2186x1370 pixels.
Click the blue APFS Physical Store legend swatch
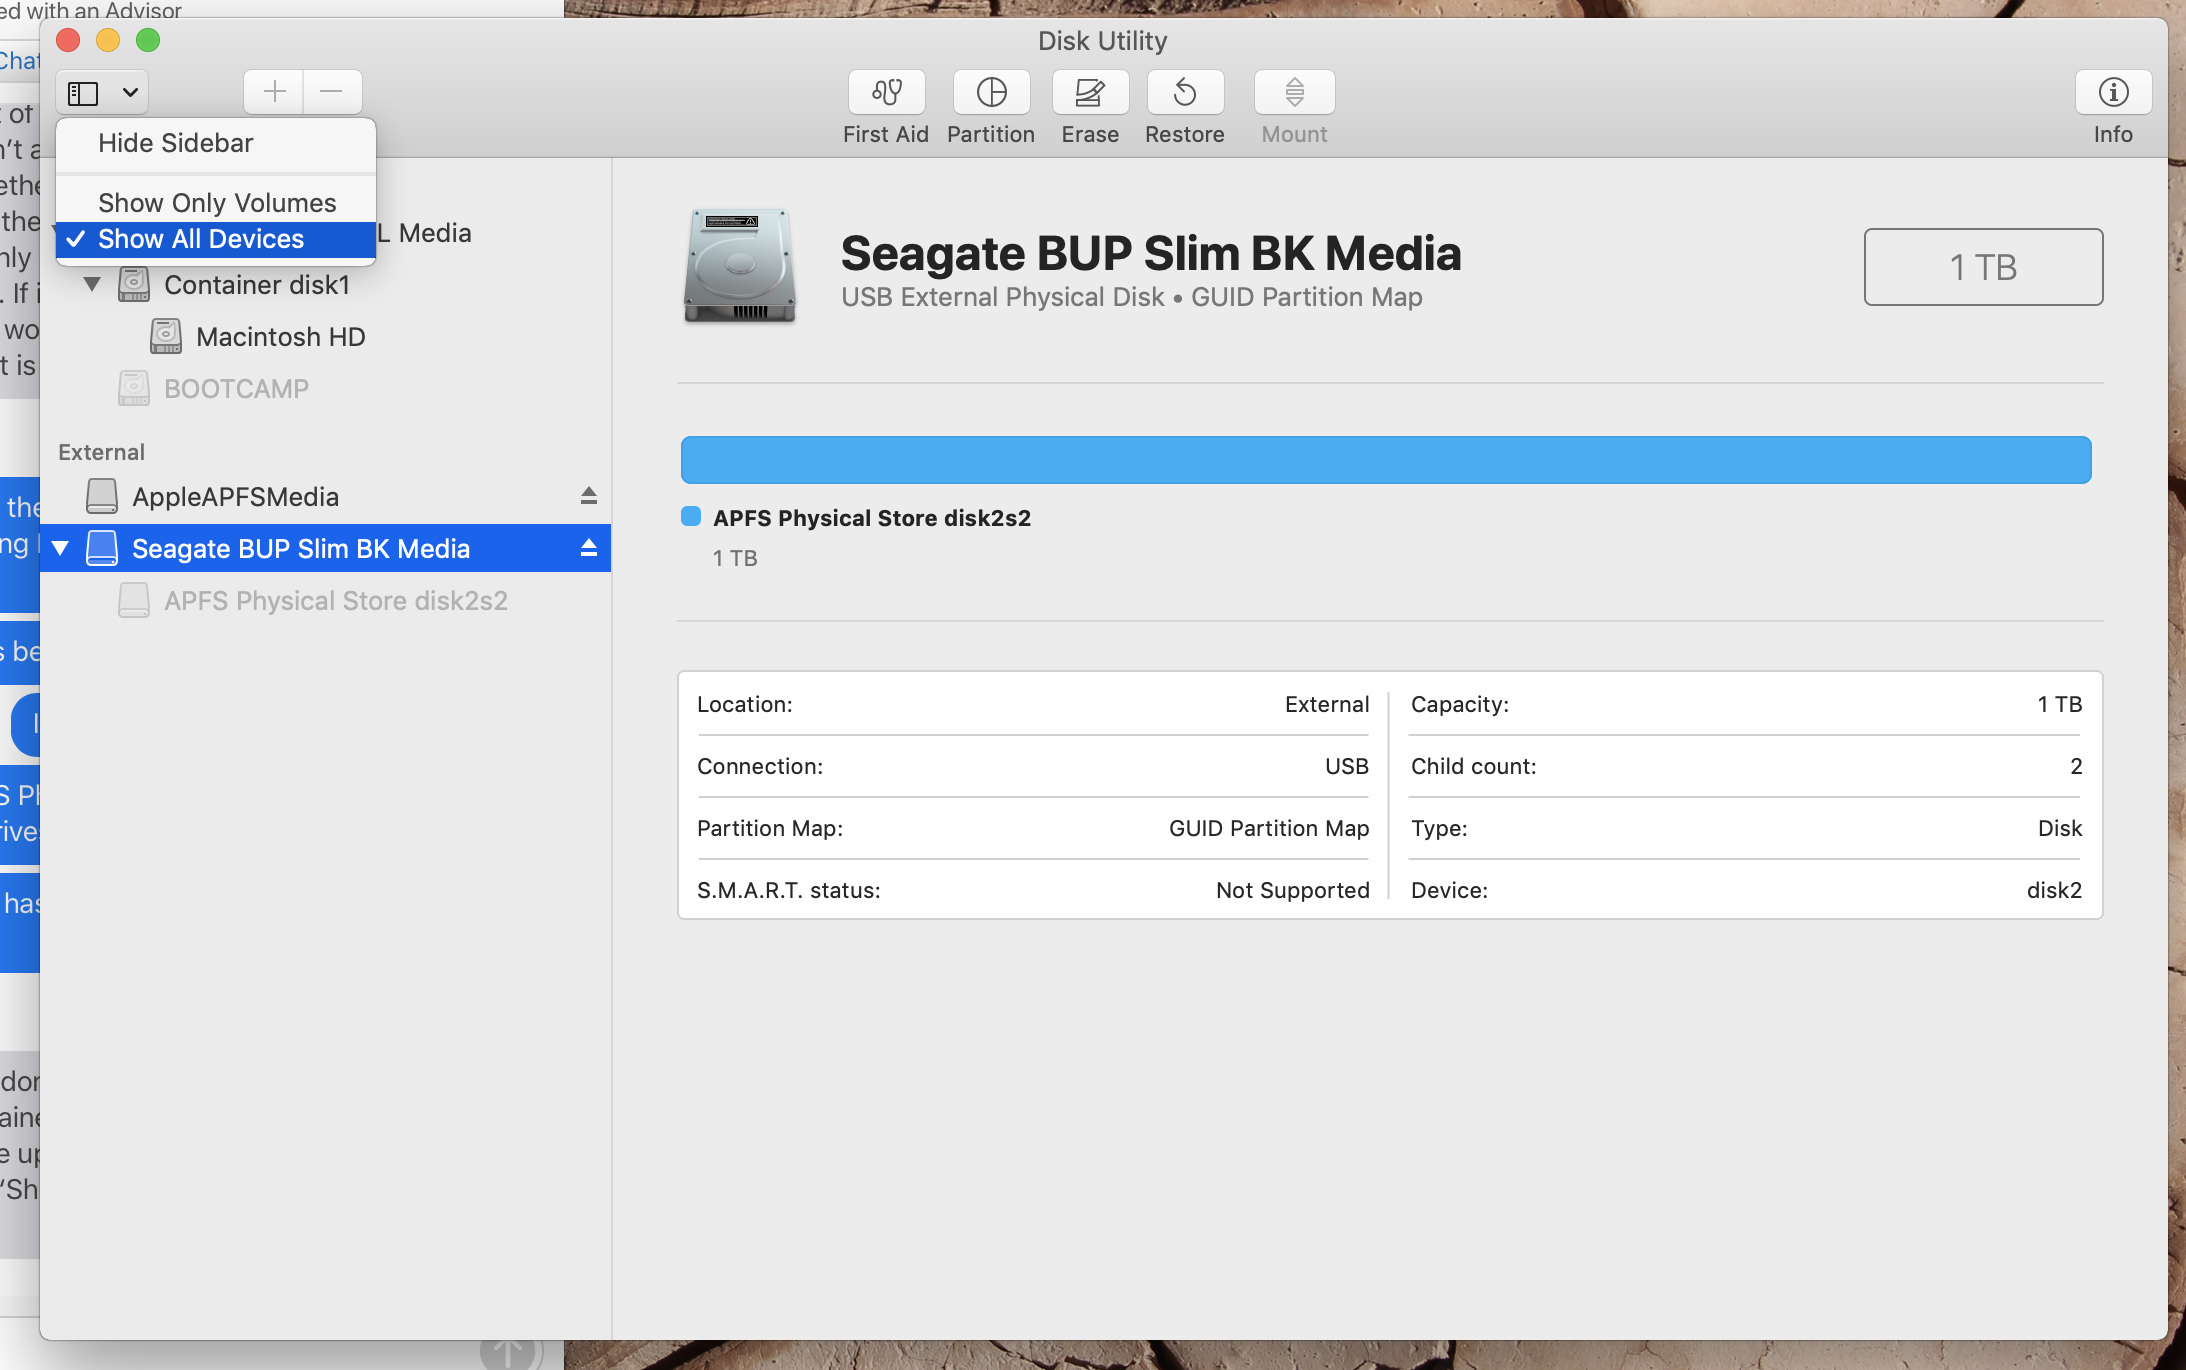(691, 517)
